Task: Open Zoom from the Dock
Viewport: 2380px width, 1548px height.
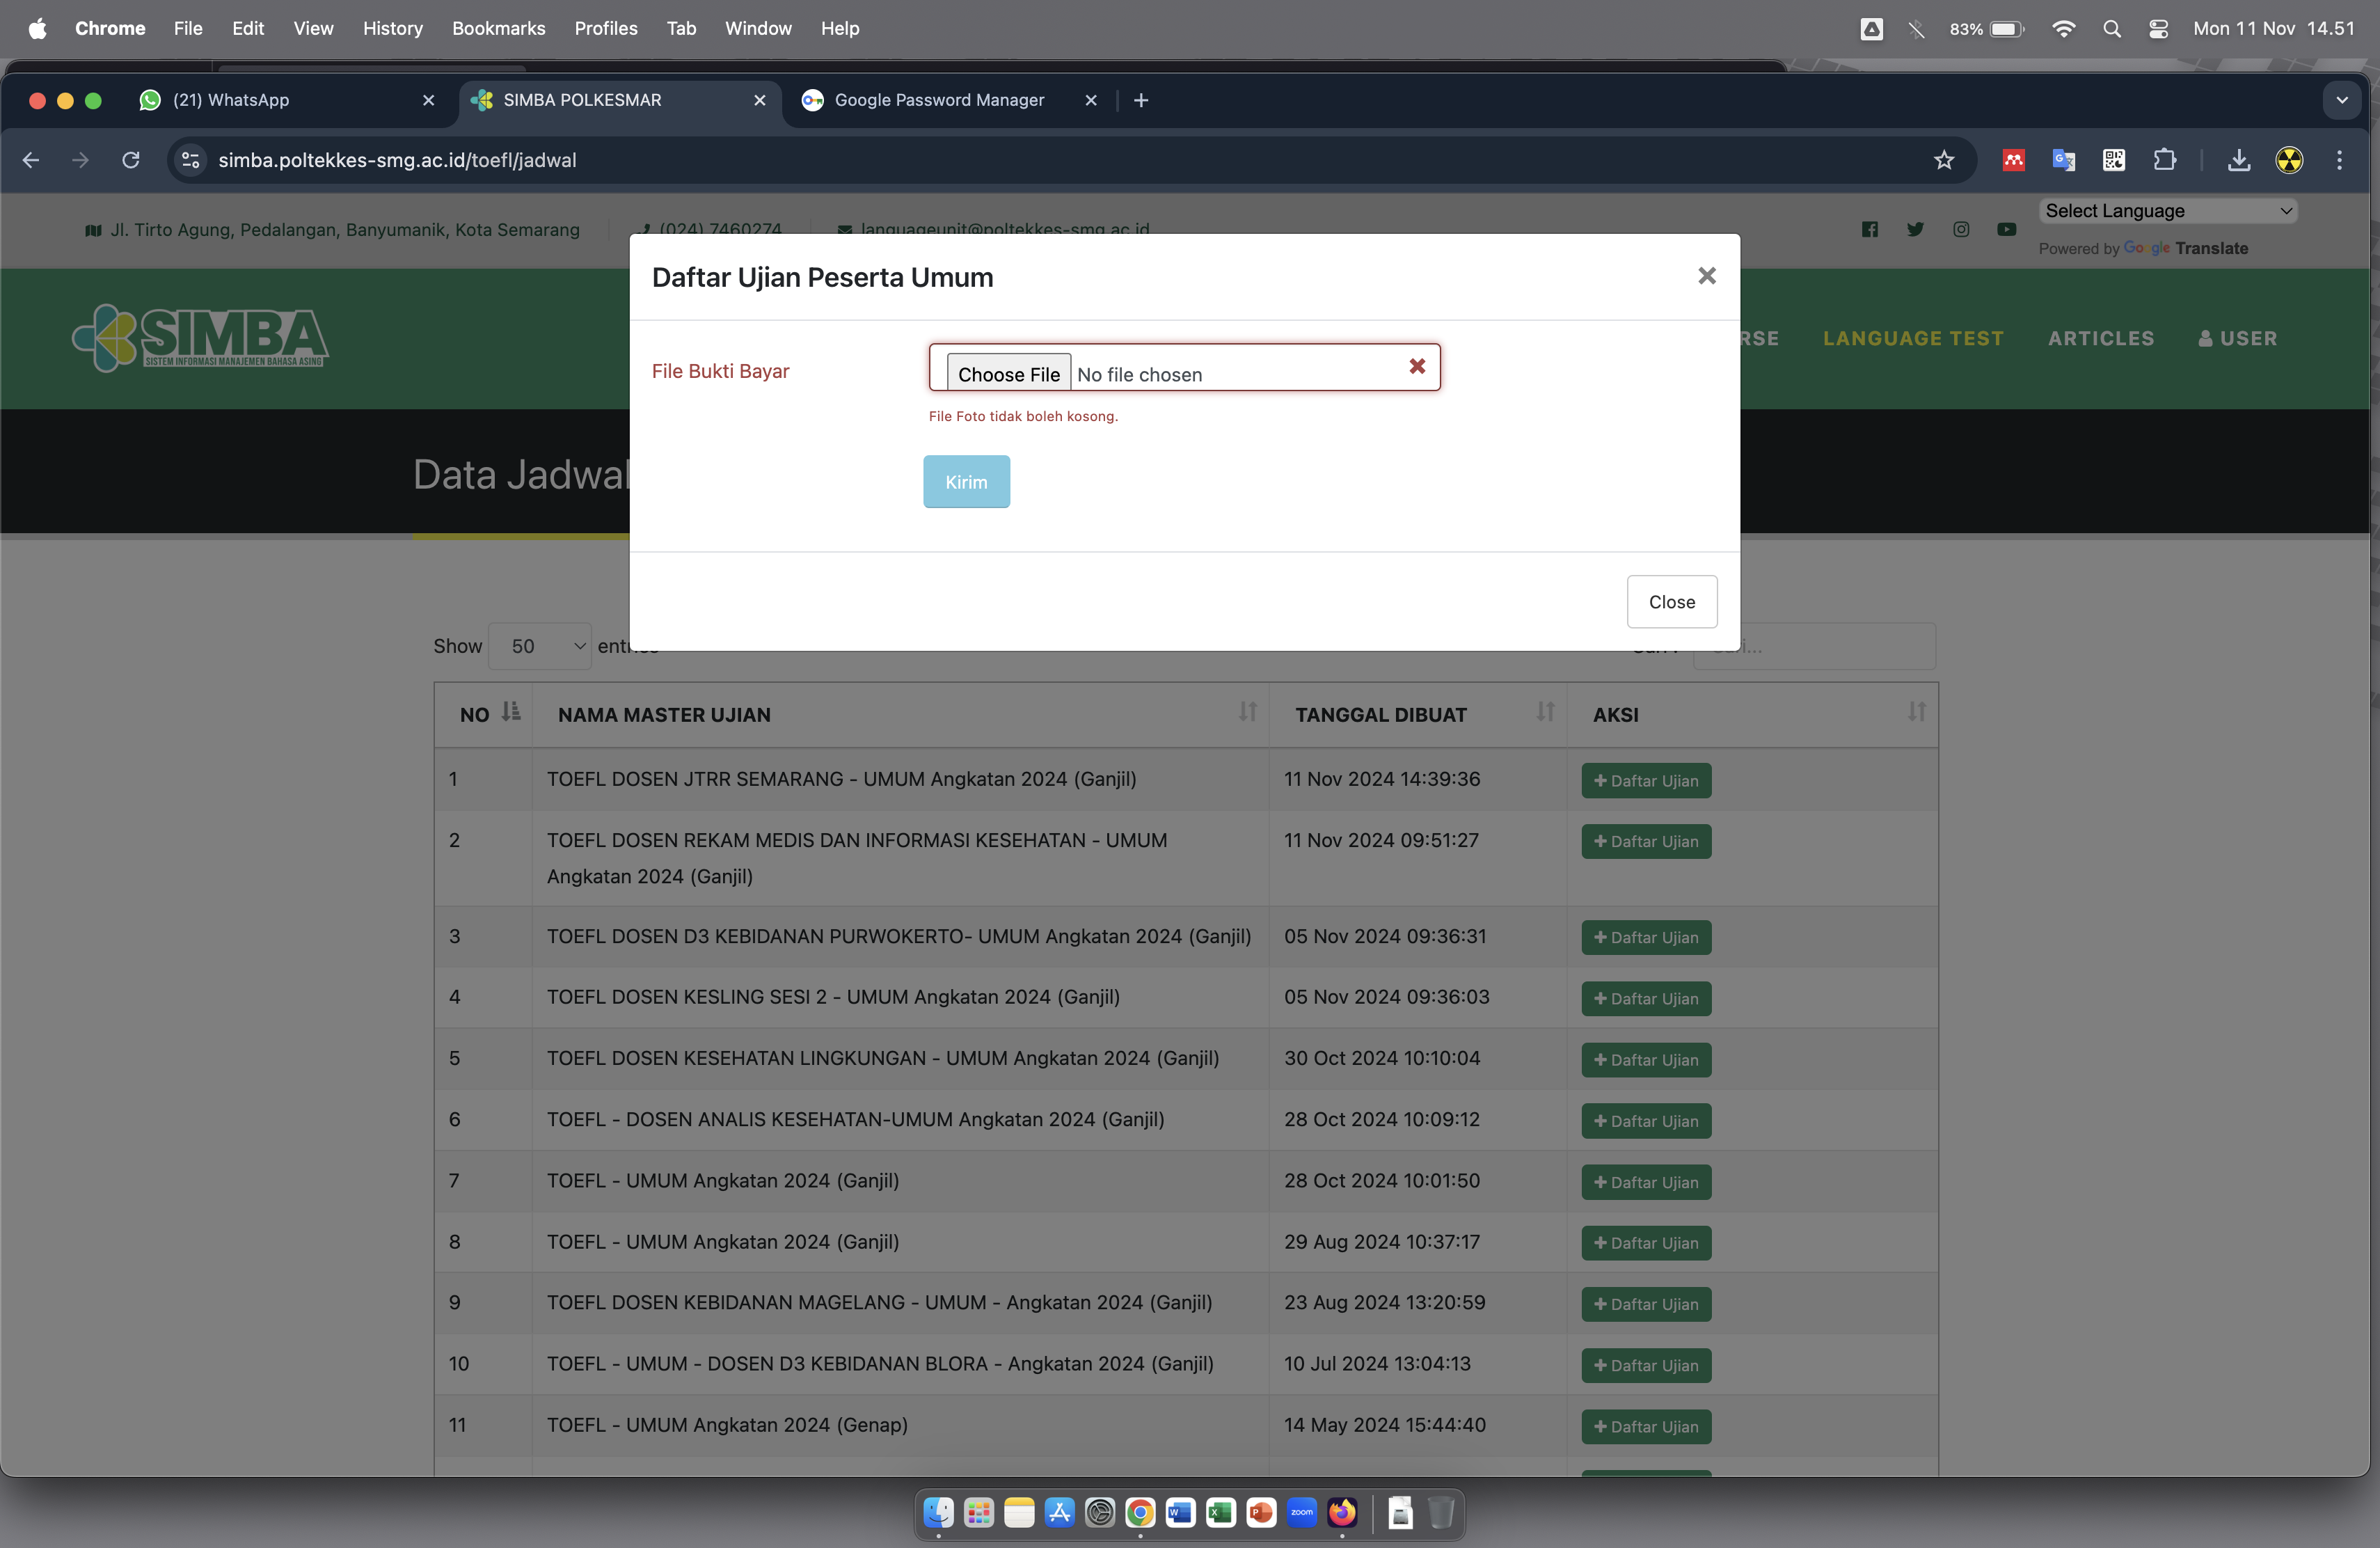Action: [x=1301, y=1512]
